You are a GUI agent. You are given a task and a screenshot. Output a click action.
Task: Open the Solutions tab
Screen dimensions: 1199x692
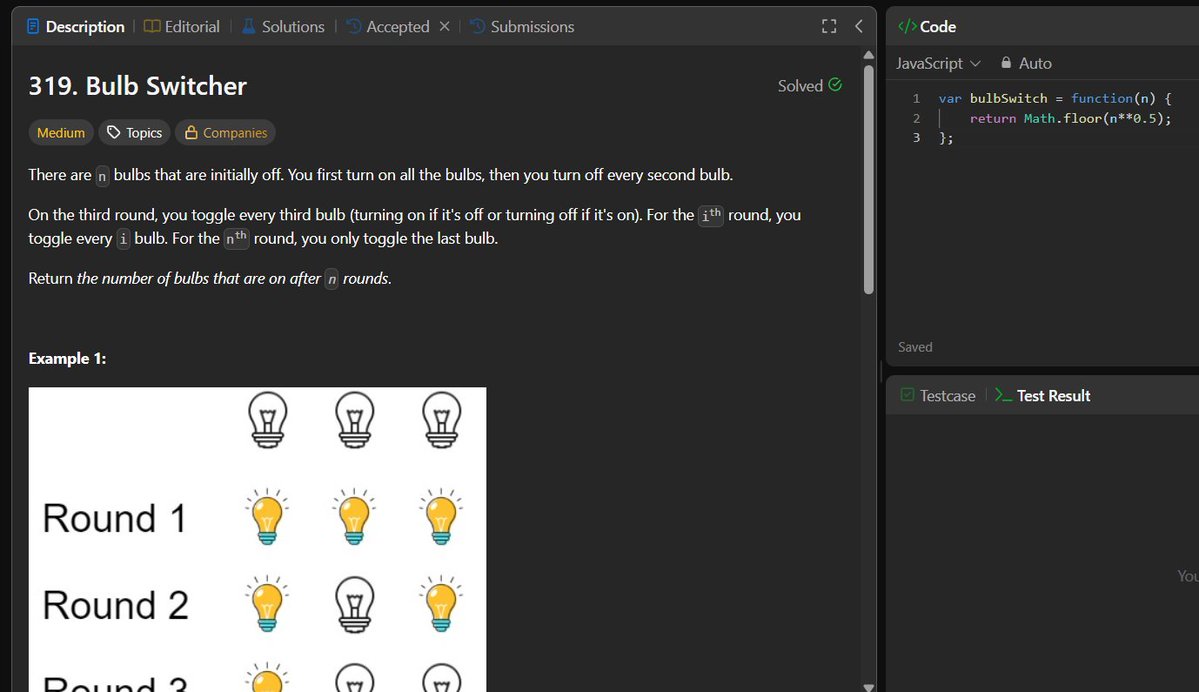pyautogui.click(x=283, y=27)
